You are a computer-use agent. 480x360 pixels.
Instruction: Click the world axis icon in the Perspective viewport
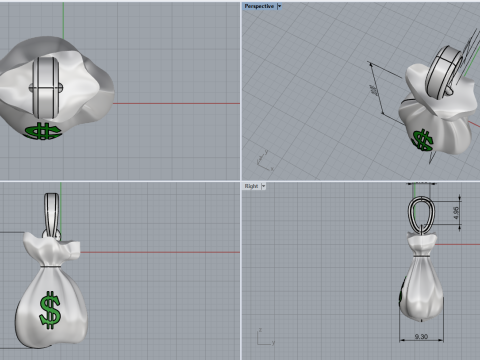click(265, 160)
